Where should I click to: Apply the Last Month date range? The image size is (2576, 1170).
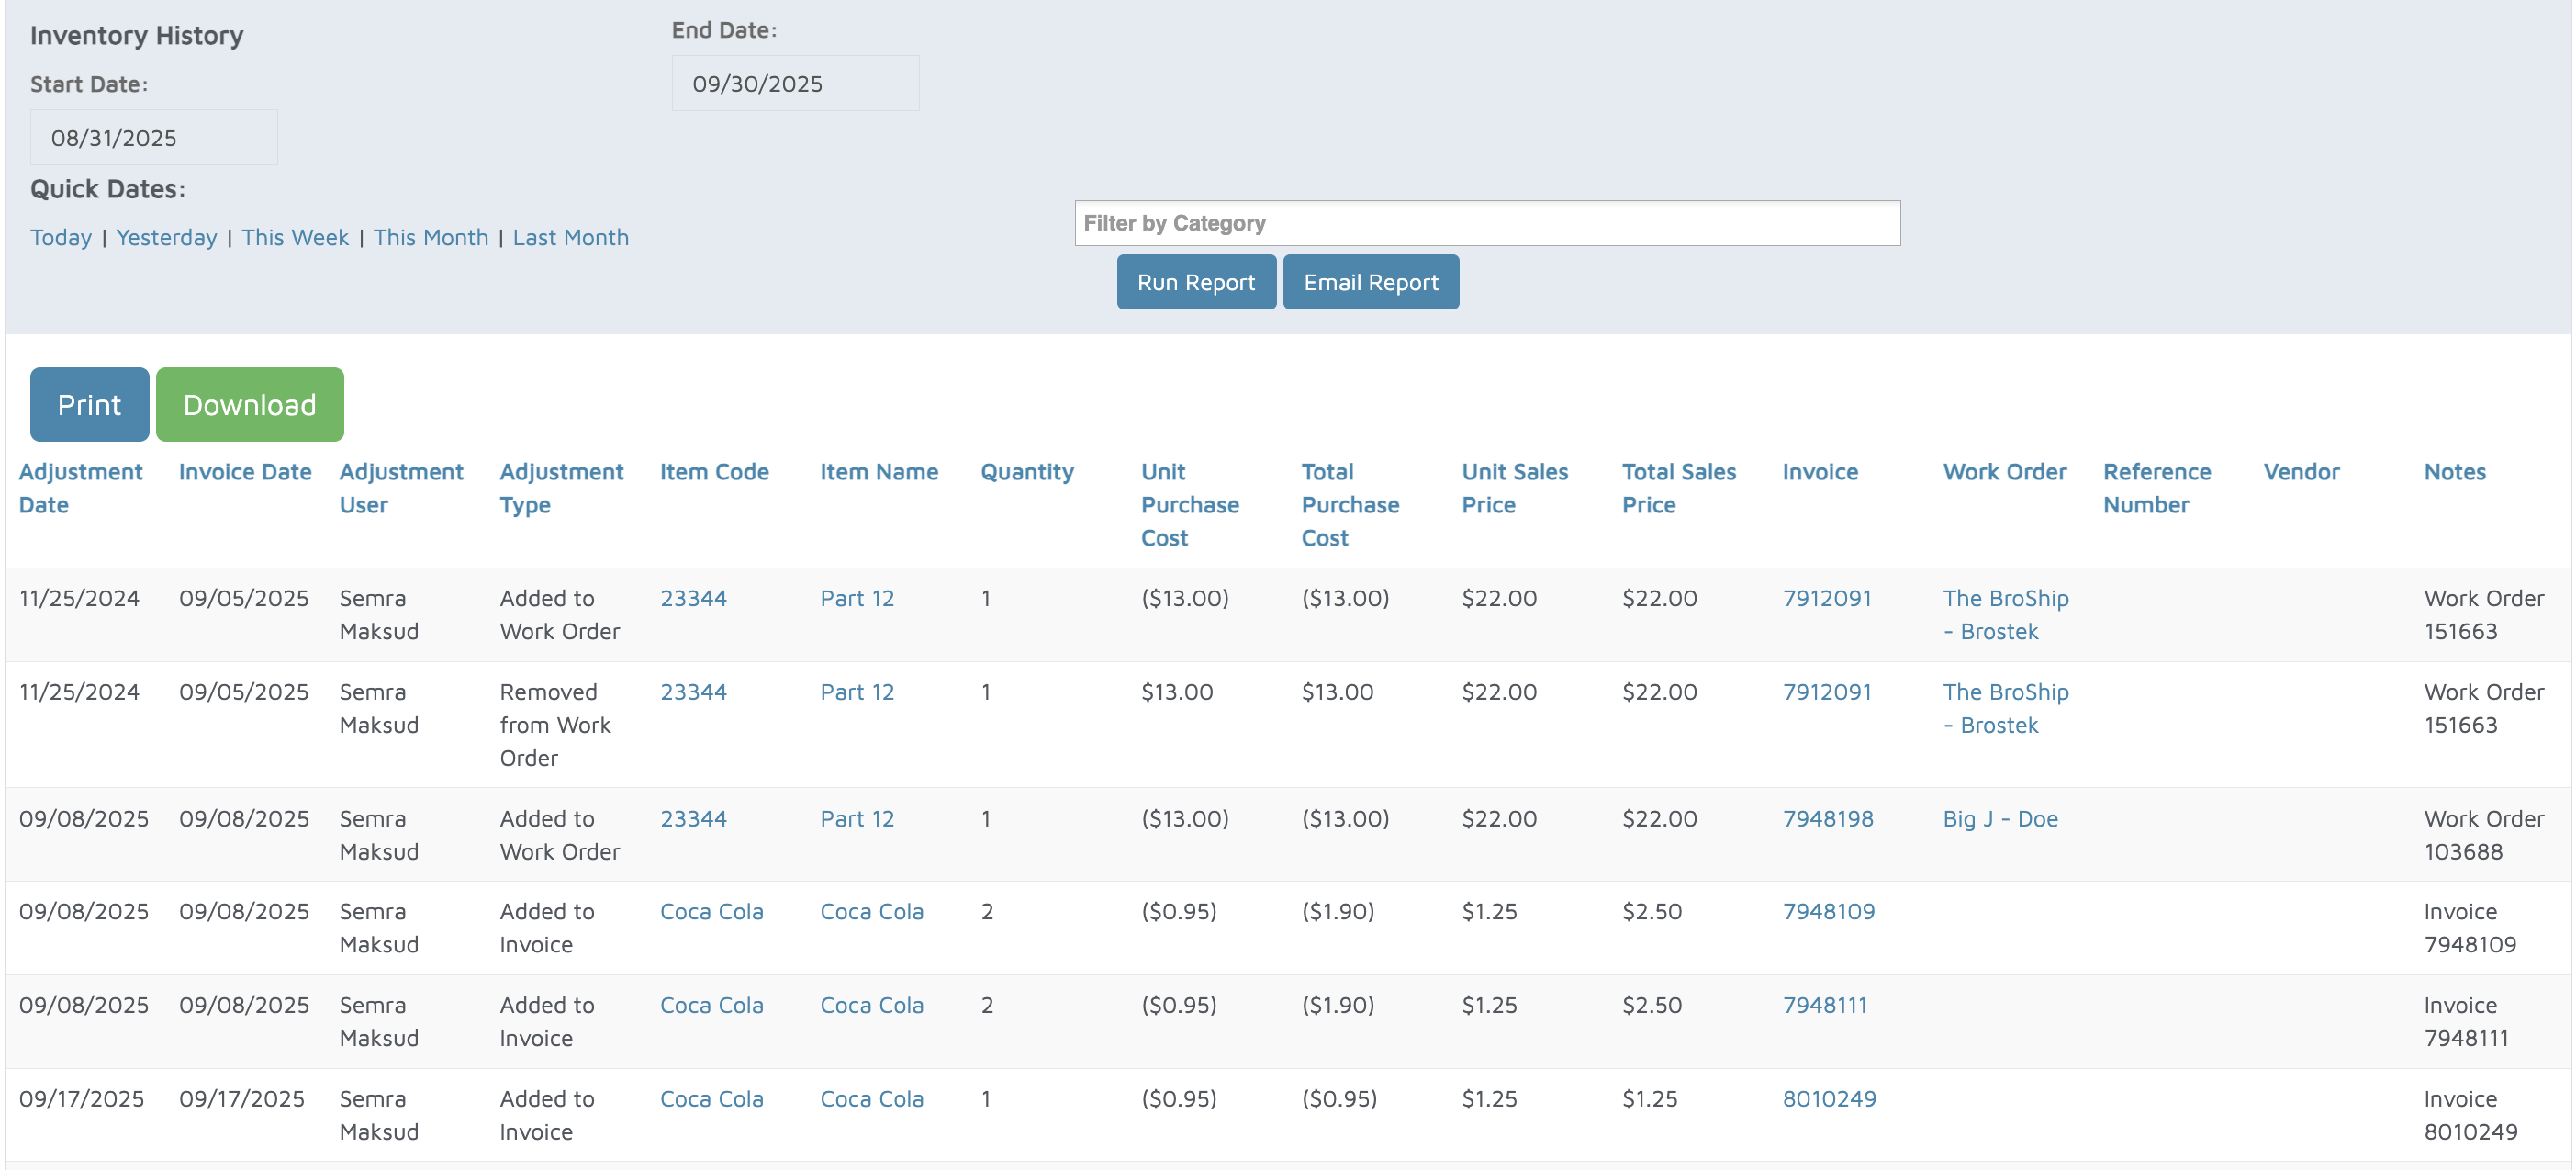click(570, 237)
